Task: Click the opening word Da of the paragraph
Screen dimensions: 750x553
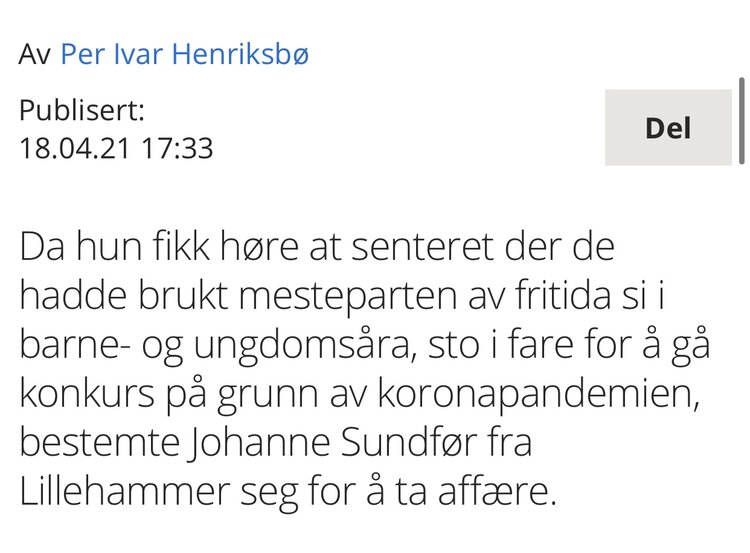Action: 42,246
